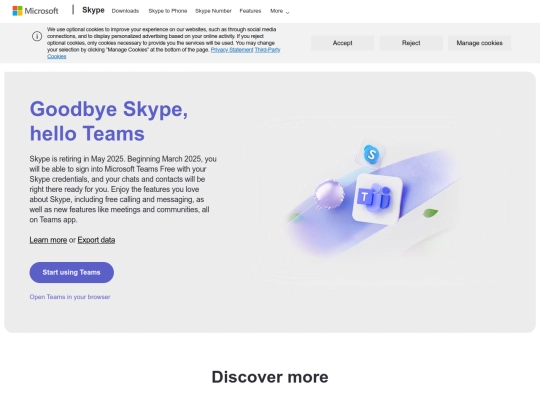Screen dimensions: 540x405
Task: Click the cookie info icon
Action: (37, 36)
